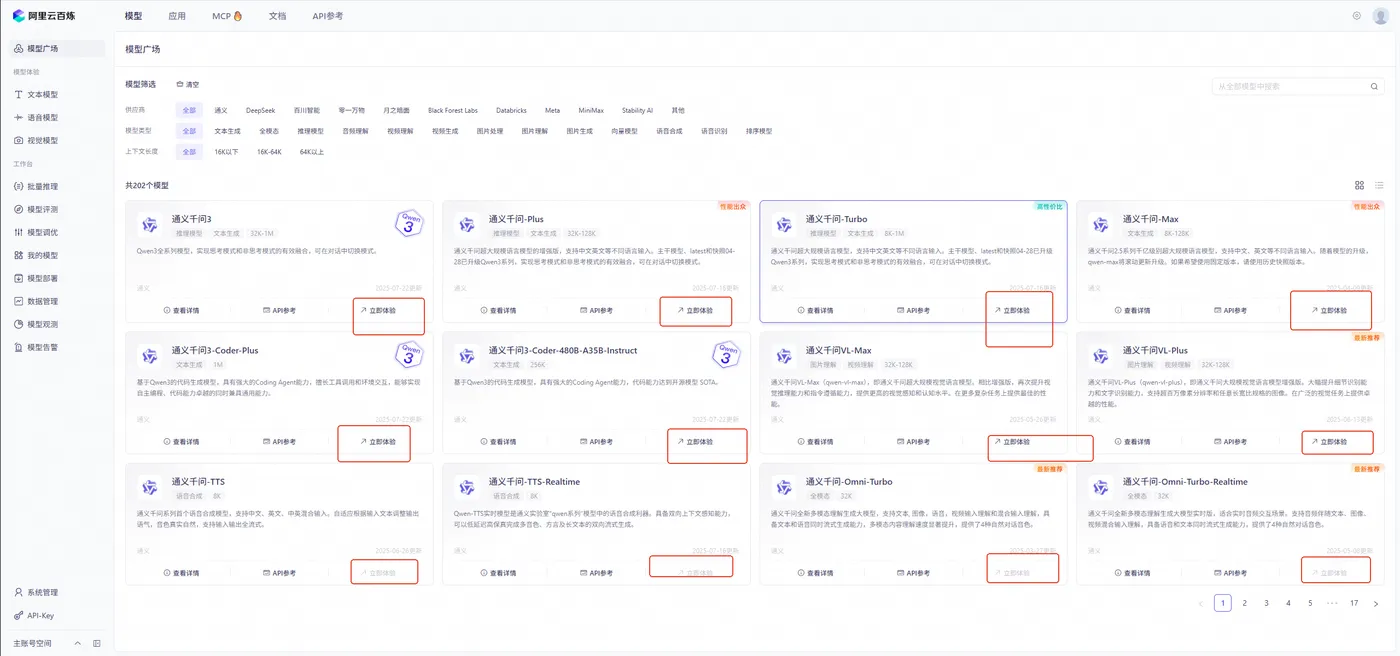1400x656 pixels.
Task: Filter provider by Stability AI
Action: pos(637,110)
